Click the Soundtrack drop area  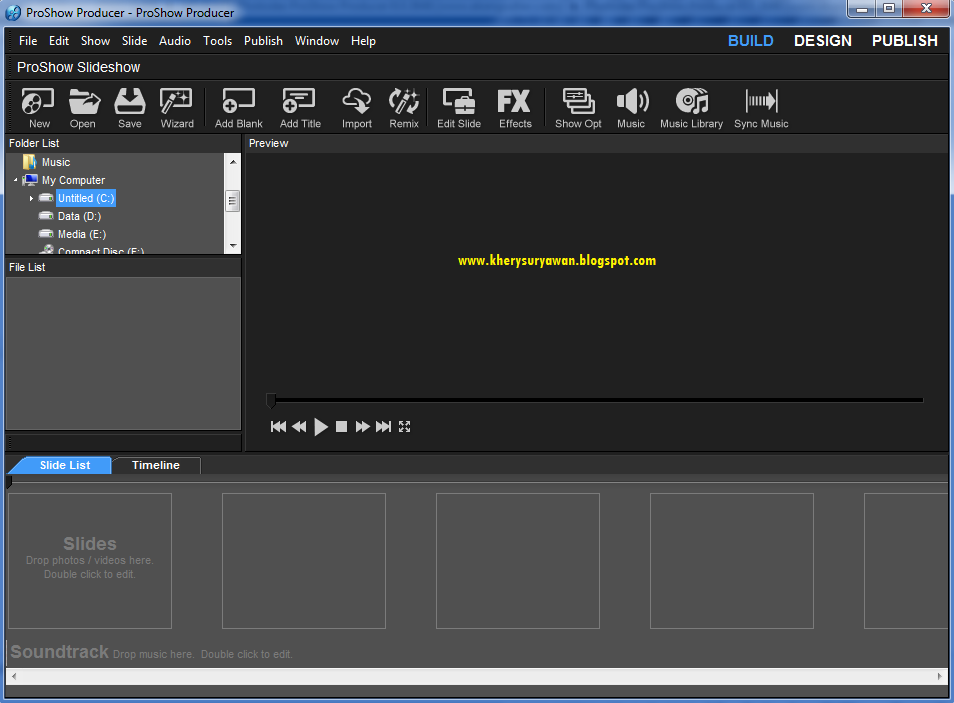[x=476, y=652]
